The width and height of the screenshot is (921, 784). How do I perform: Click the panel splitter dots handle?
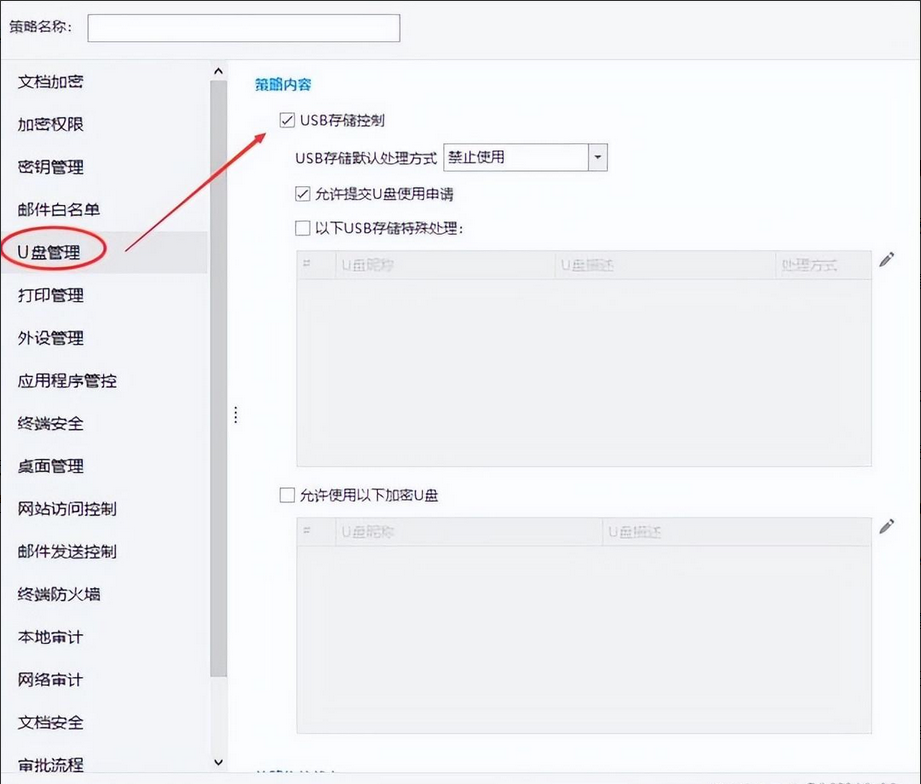(x=236, y=415)
